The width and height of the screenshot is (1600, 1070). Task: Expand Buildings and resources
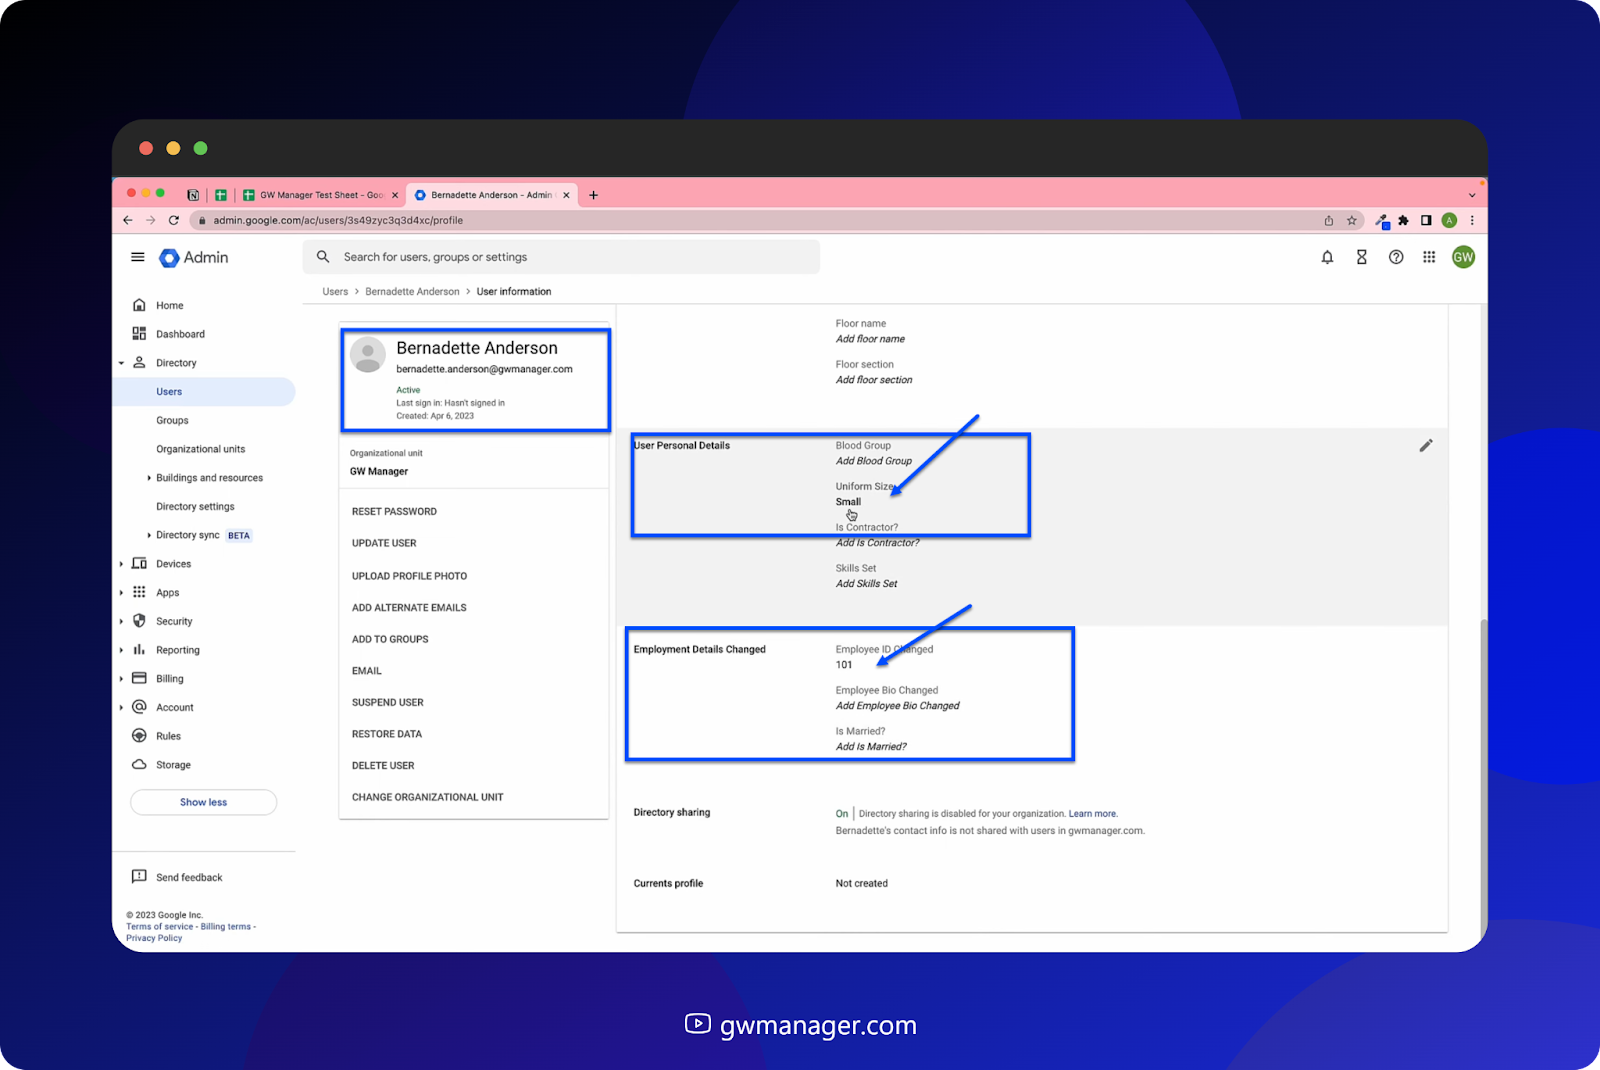[149, 478]
